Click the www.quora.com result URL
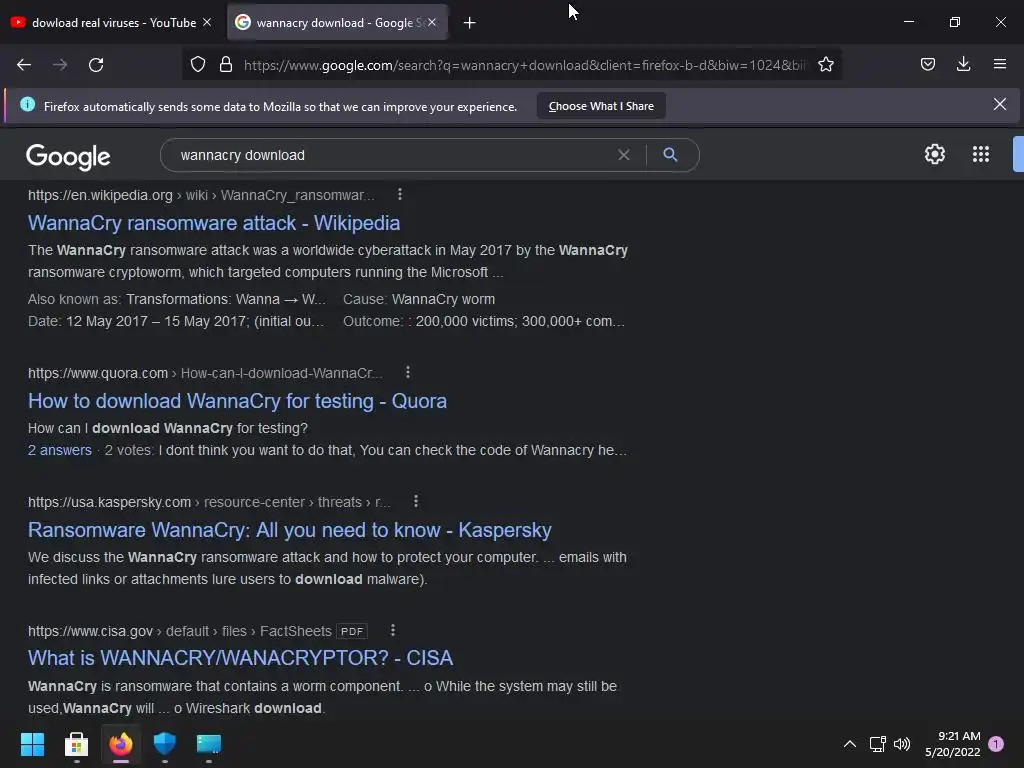Viewport: 1024px width, 768px height. [205, 373]
